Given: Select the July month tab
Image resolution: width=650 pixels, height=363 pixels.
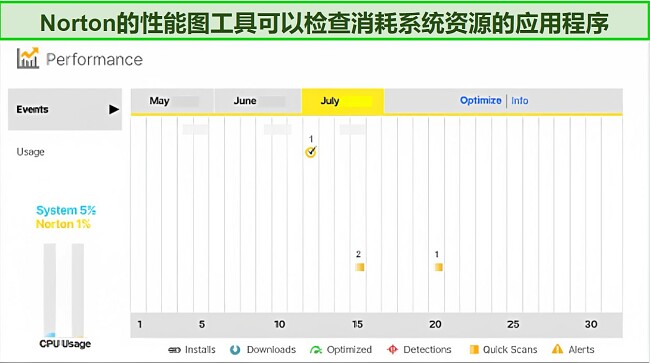Looking at the screenshot, I should pos(343,101).
